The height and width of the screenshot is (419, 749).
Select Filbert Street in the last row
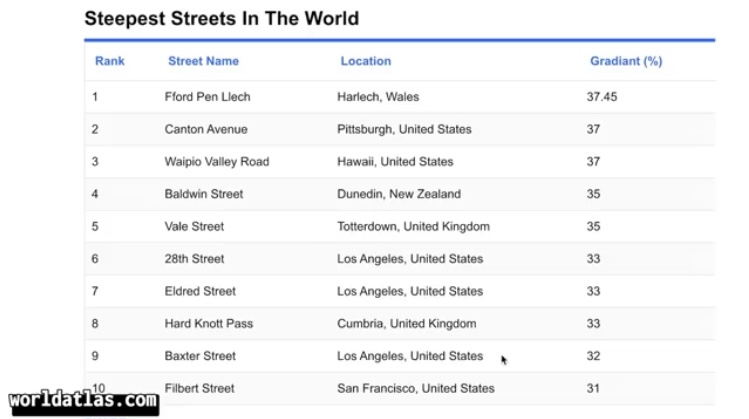click(200, 388)
